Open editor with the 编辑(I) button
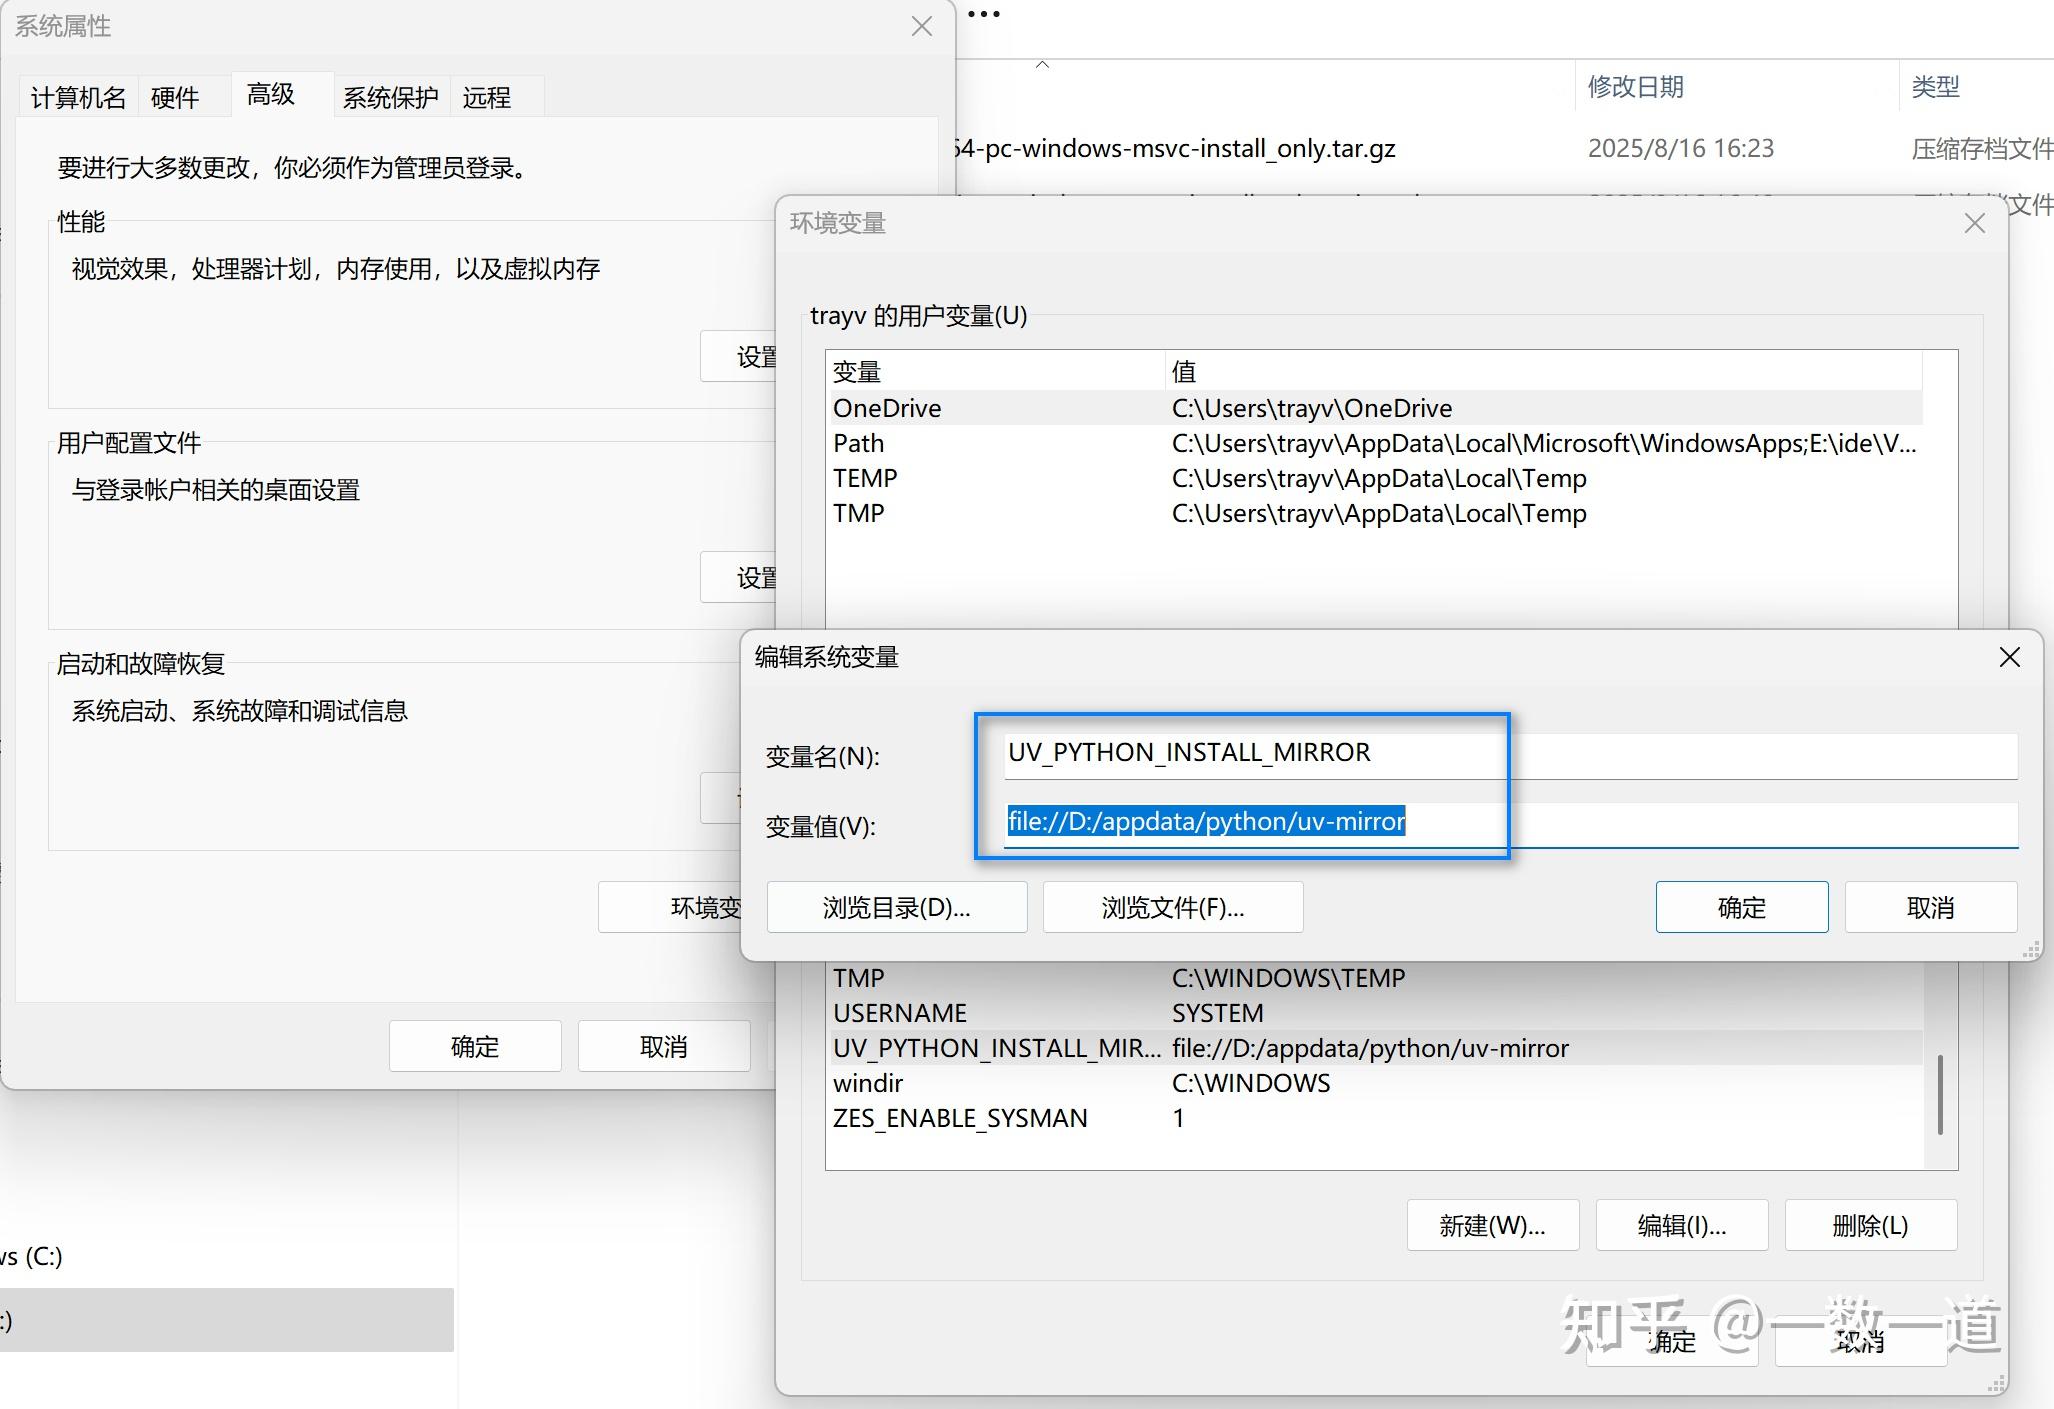The height and width of the screenshot is (1409, 2054). point(1681,1224)
